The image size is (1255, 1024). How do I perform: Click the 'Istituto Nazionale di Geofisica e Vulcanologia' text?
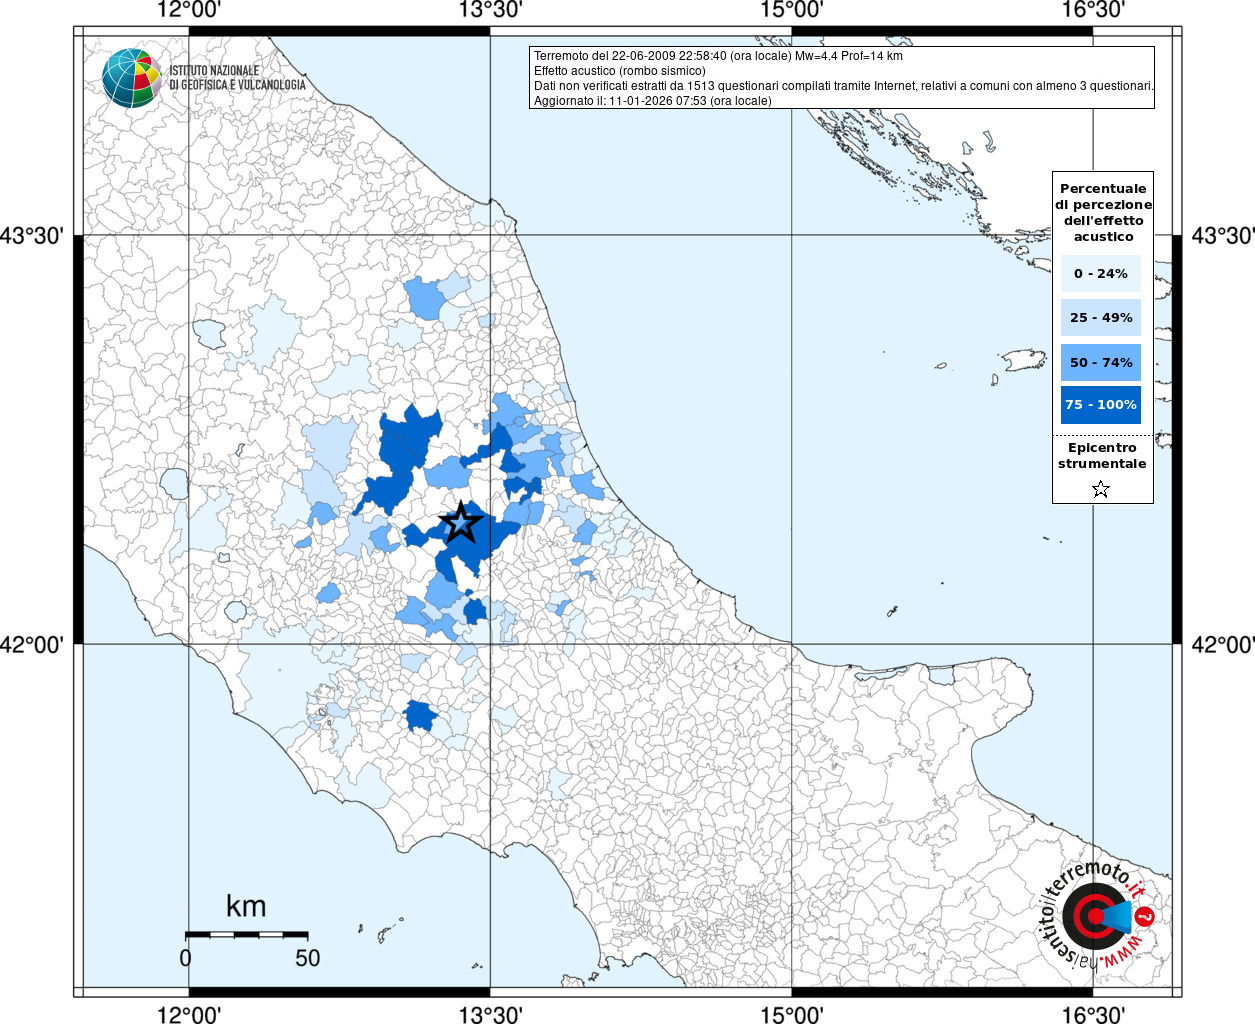click(x=237, y=78)
